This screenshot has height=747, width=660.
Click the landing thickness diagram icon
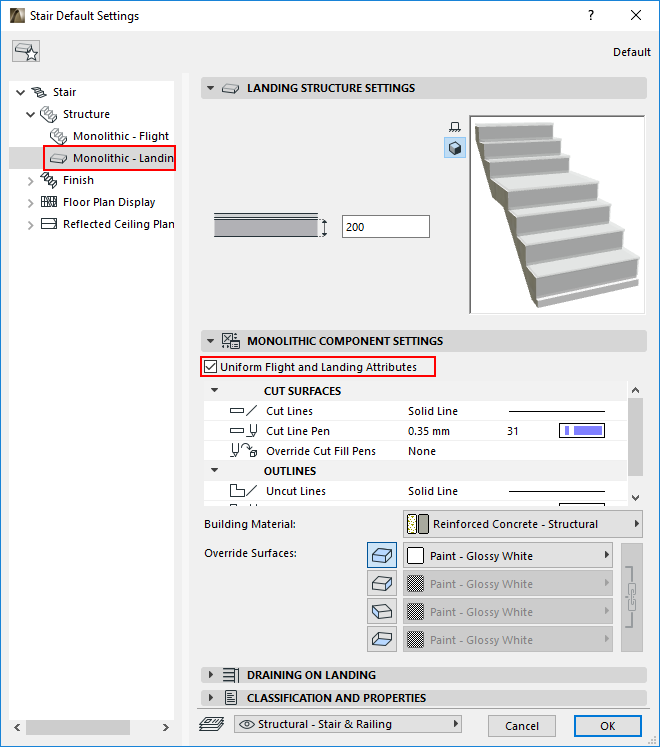click(270, 225)
